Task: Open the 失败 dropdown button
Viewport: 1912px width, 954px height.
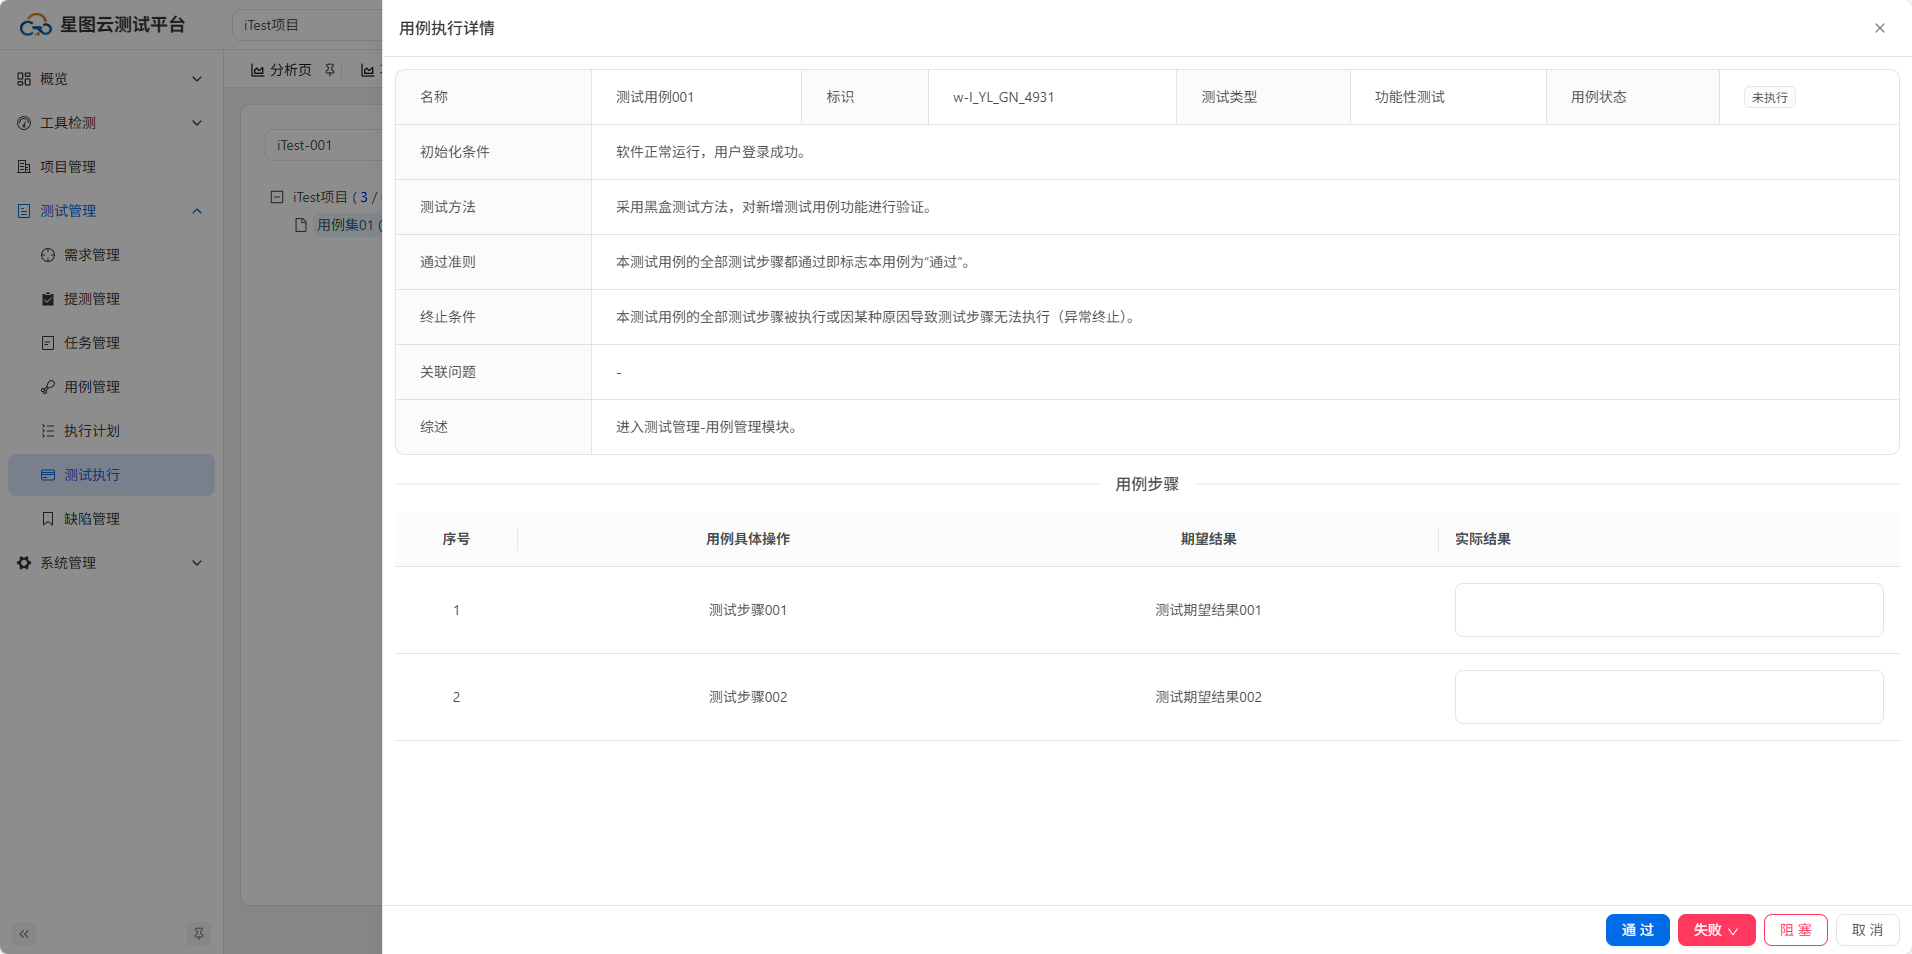Action: pyautogui.click(x=1716, y=930)
